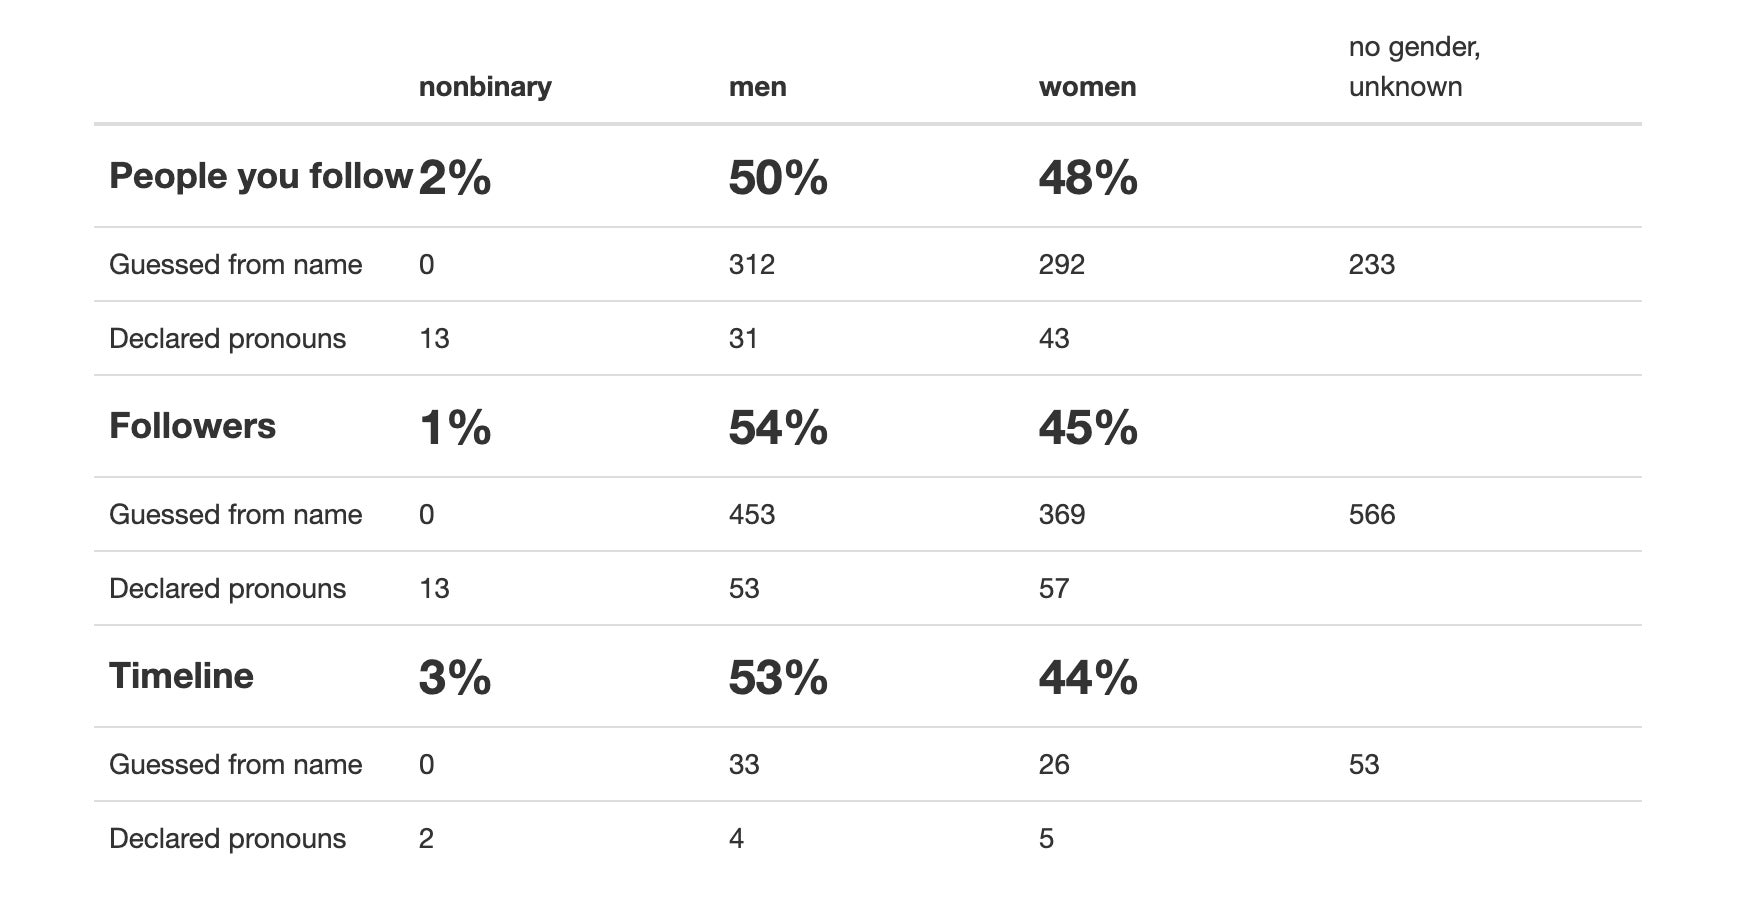Click the 44% women Timeline value

[x=1088, y=678]
